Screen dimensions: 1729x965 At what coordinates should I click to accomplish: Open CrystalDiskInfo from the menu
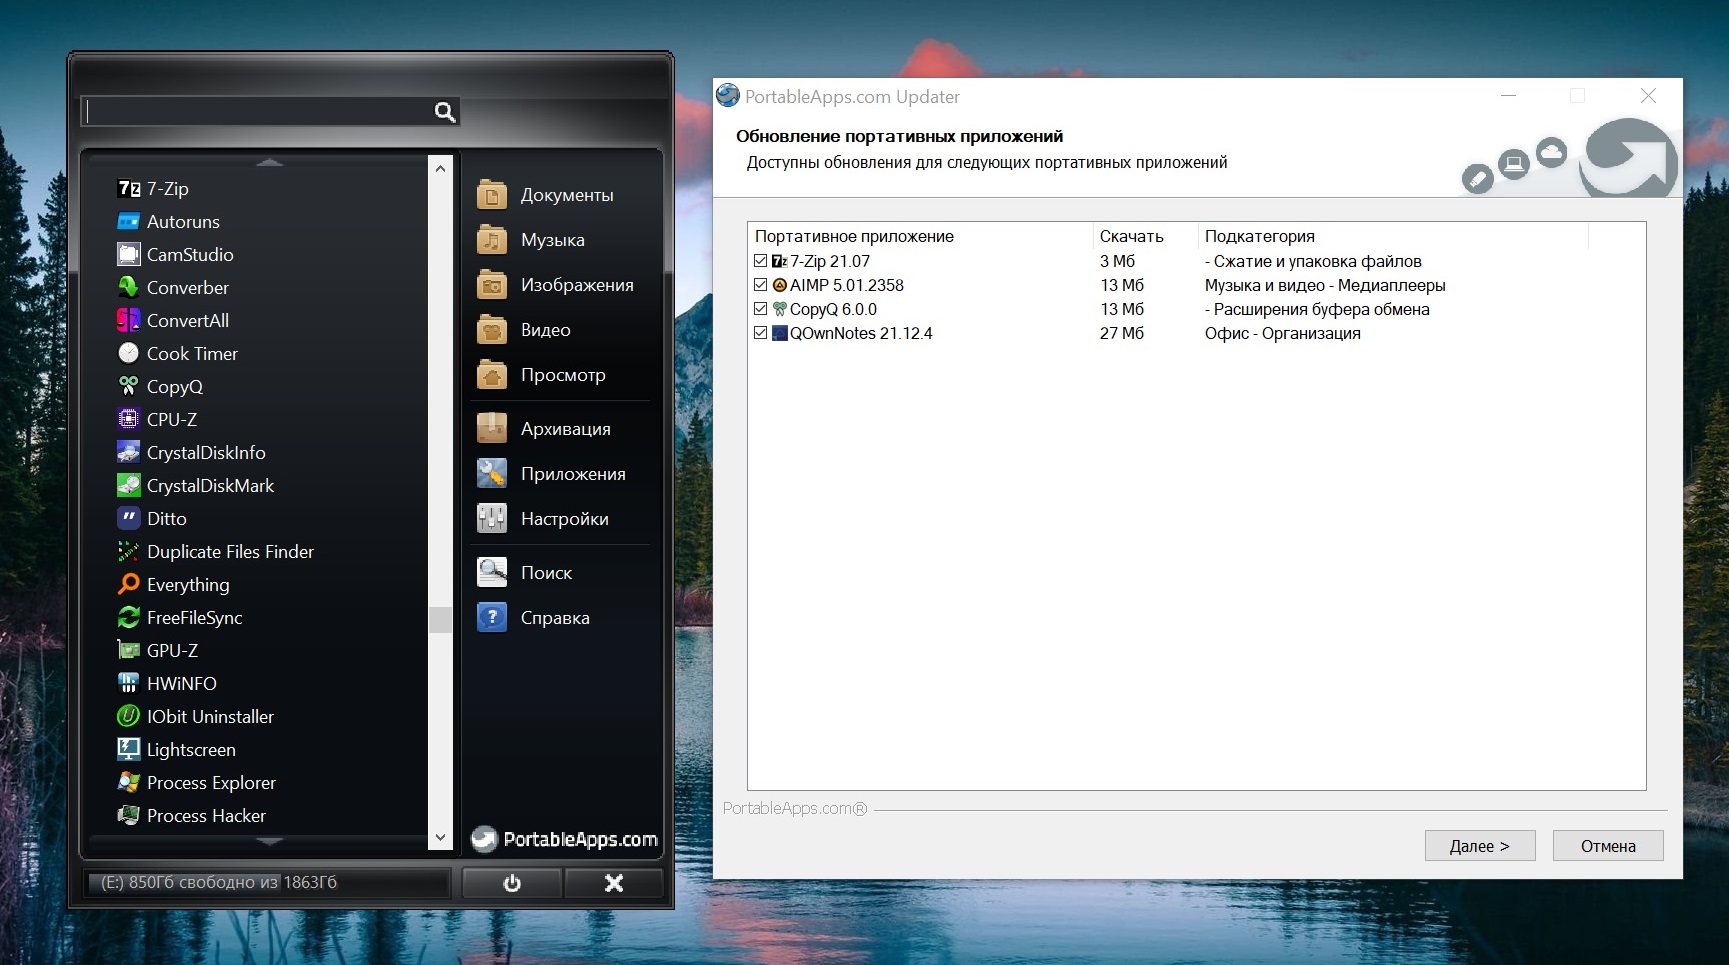click(x=205, y=453)
